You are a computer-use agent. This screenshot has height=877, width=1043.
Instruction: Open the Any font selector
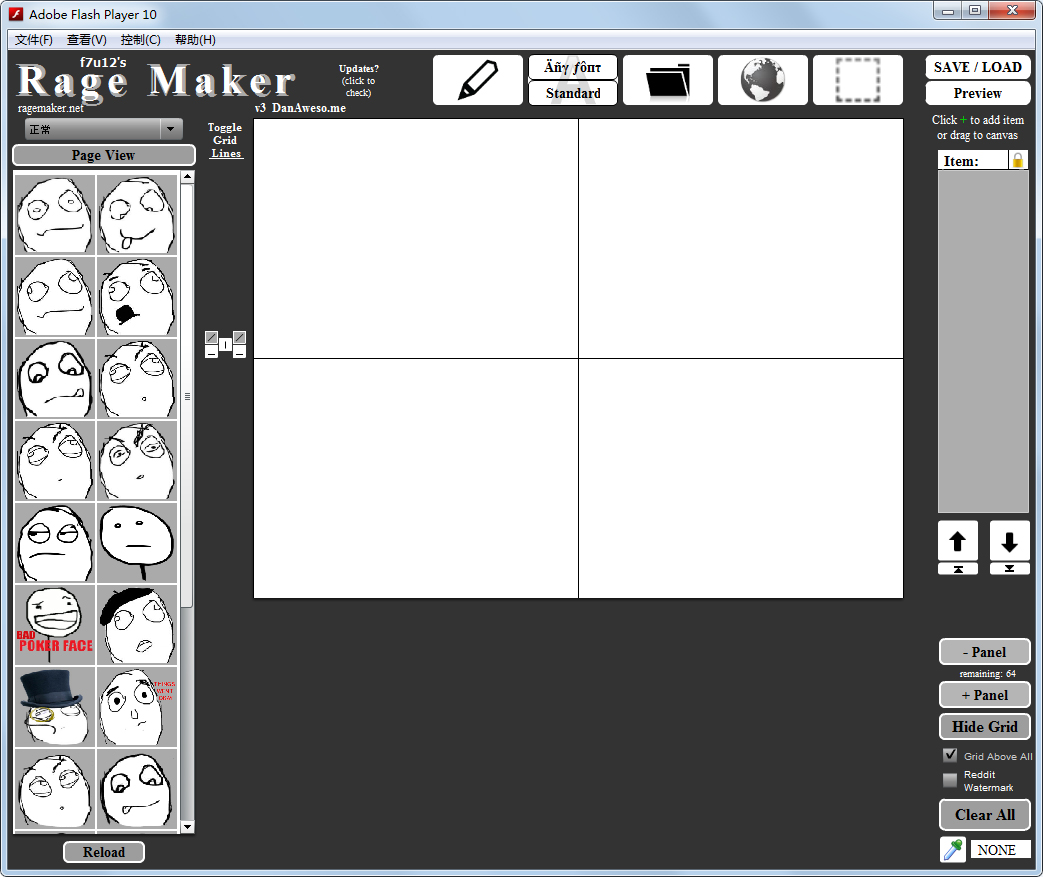coord(573,67)
